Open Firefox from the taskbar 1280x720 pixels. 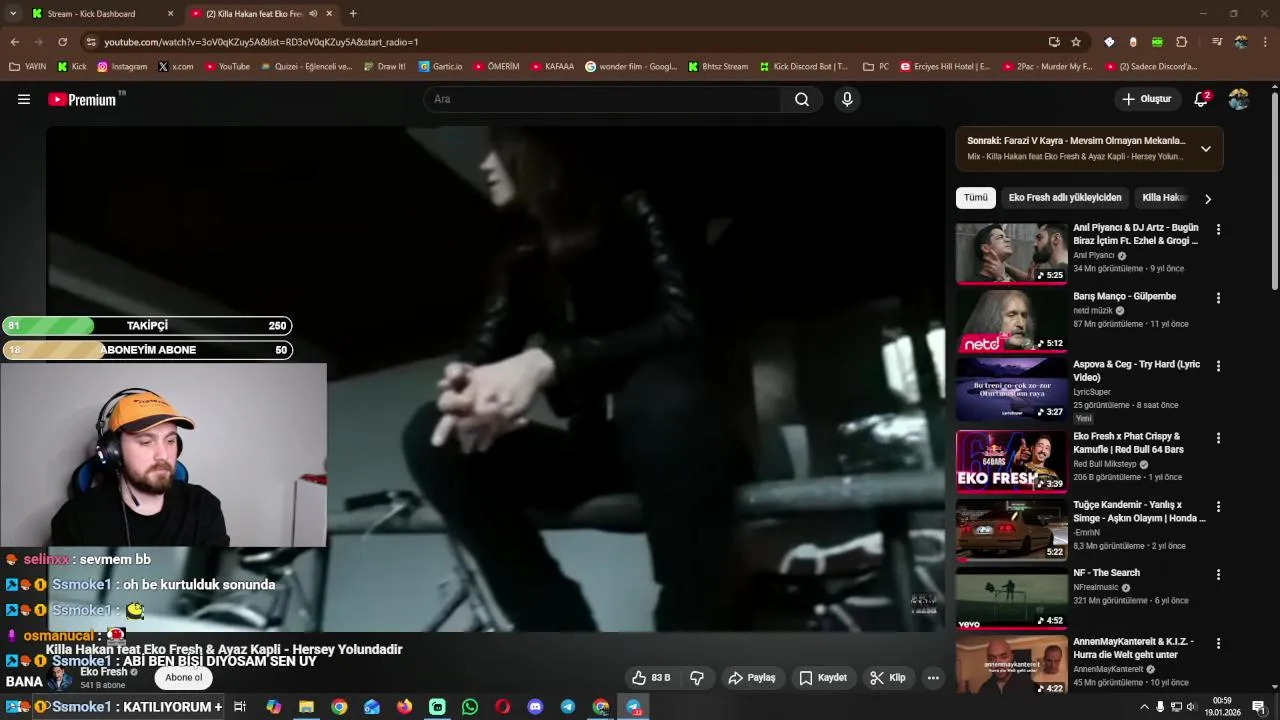404,707
